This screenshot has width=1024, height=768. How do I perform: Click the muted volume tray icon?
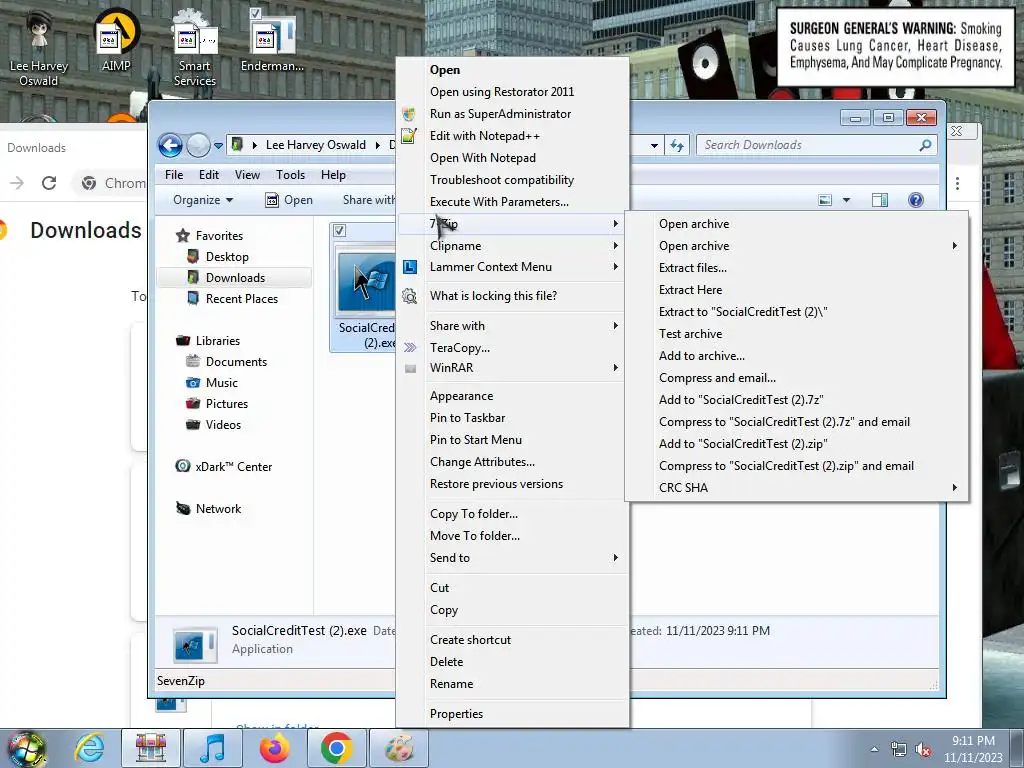[x=923, y=750]
